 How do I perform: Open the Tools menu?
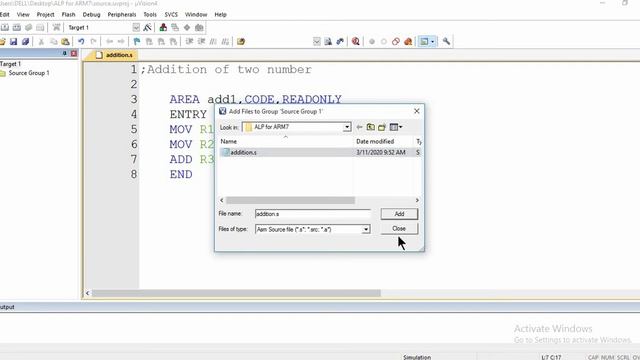coord(150,14)
